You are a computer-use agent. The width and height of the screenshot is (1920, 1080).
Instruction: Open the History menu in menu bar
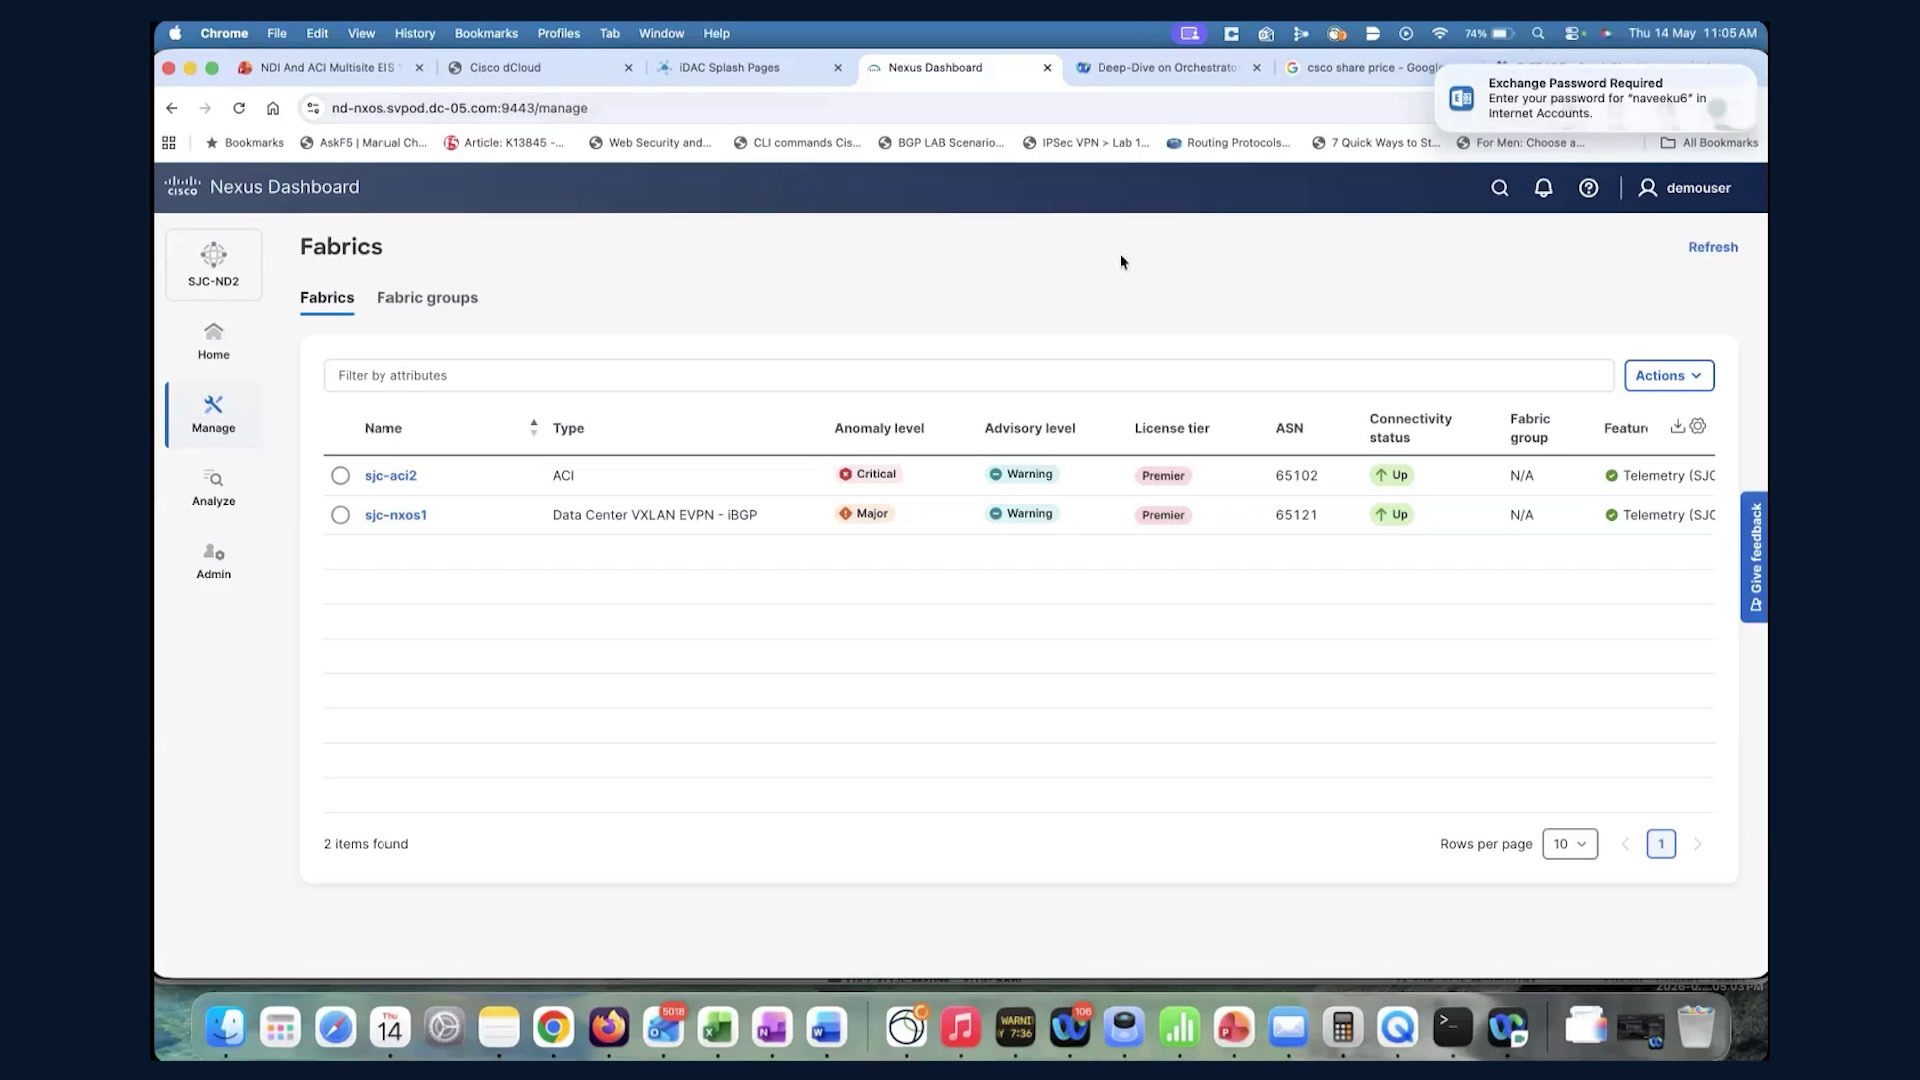(414, 33)
